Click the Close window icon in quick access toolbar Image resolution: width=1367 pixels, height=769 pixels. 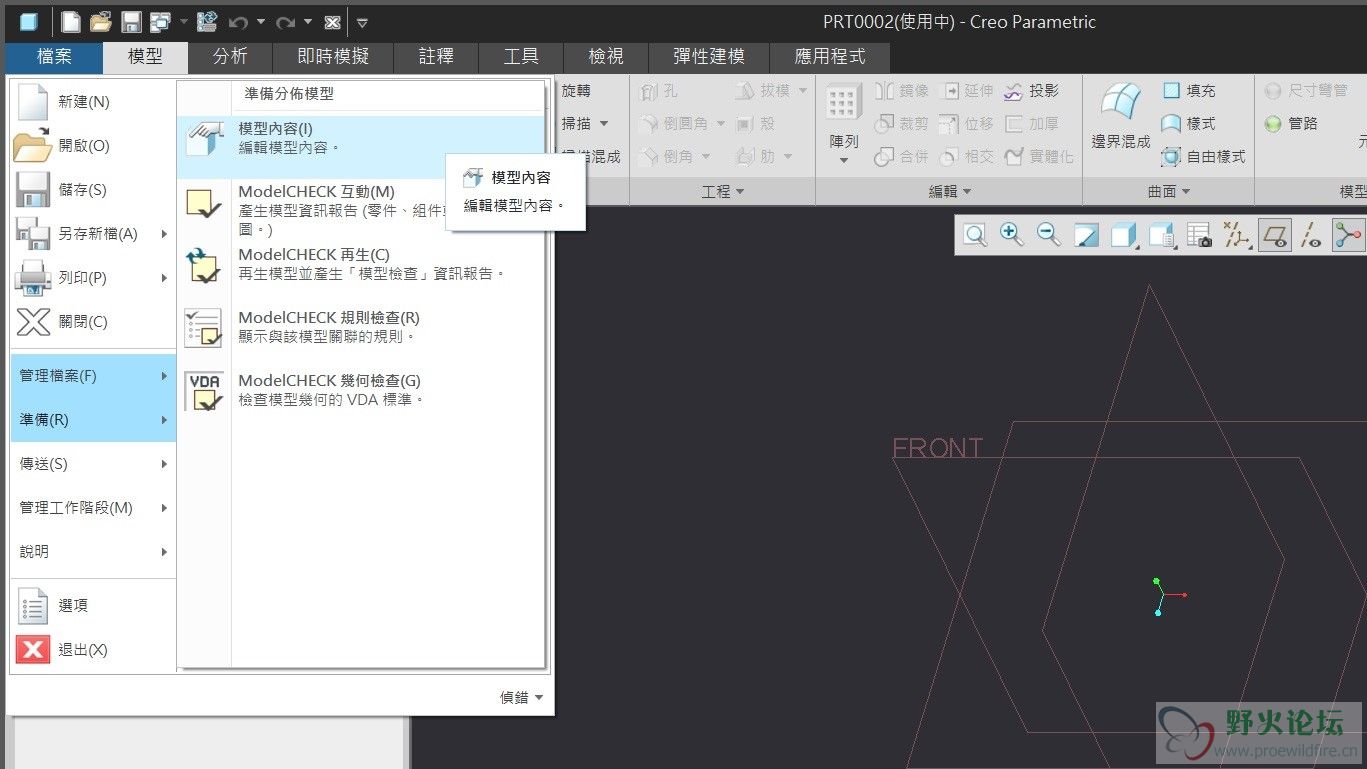(333, 22)
